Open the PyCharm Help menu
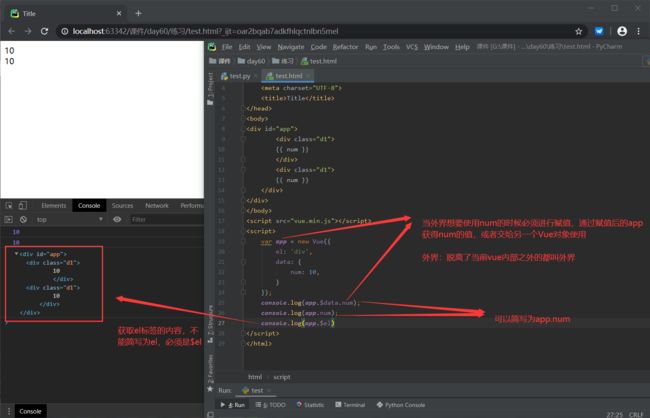This screenshot has height=418, width=650. [x=462, y=47]
